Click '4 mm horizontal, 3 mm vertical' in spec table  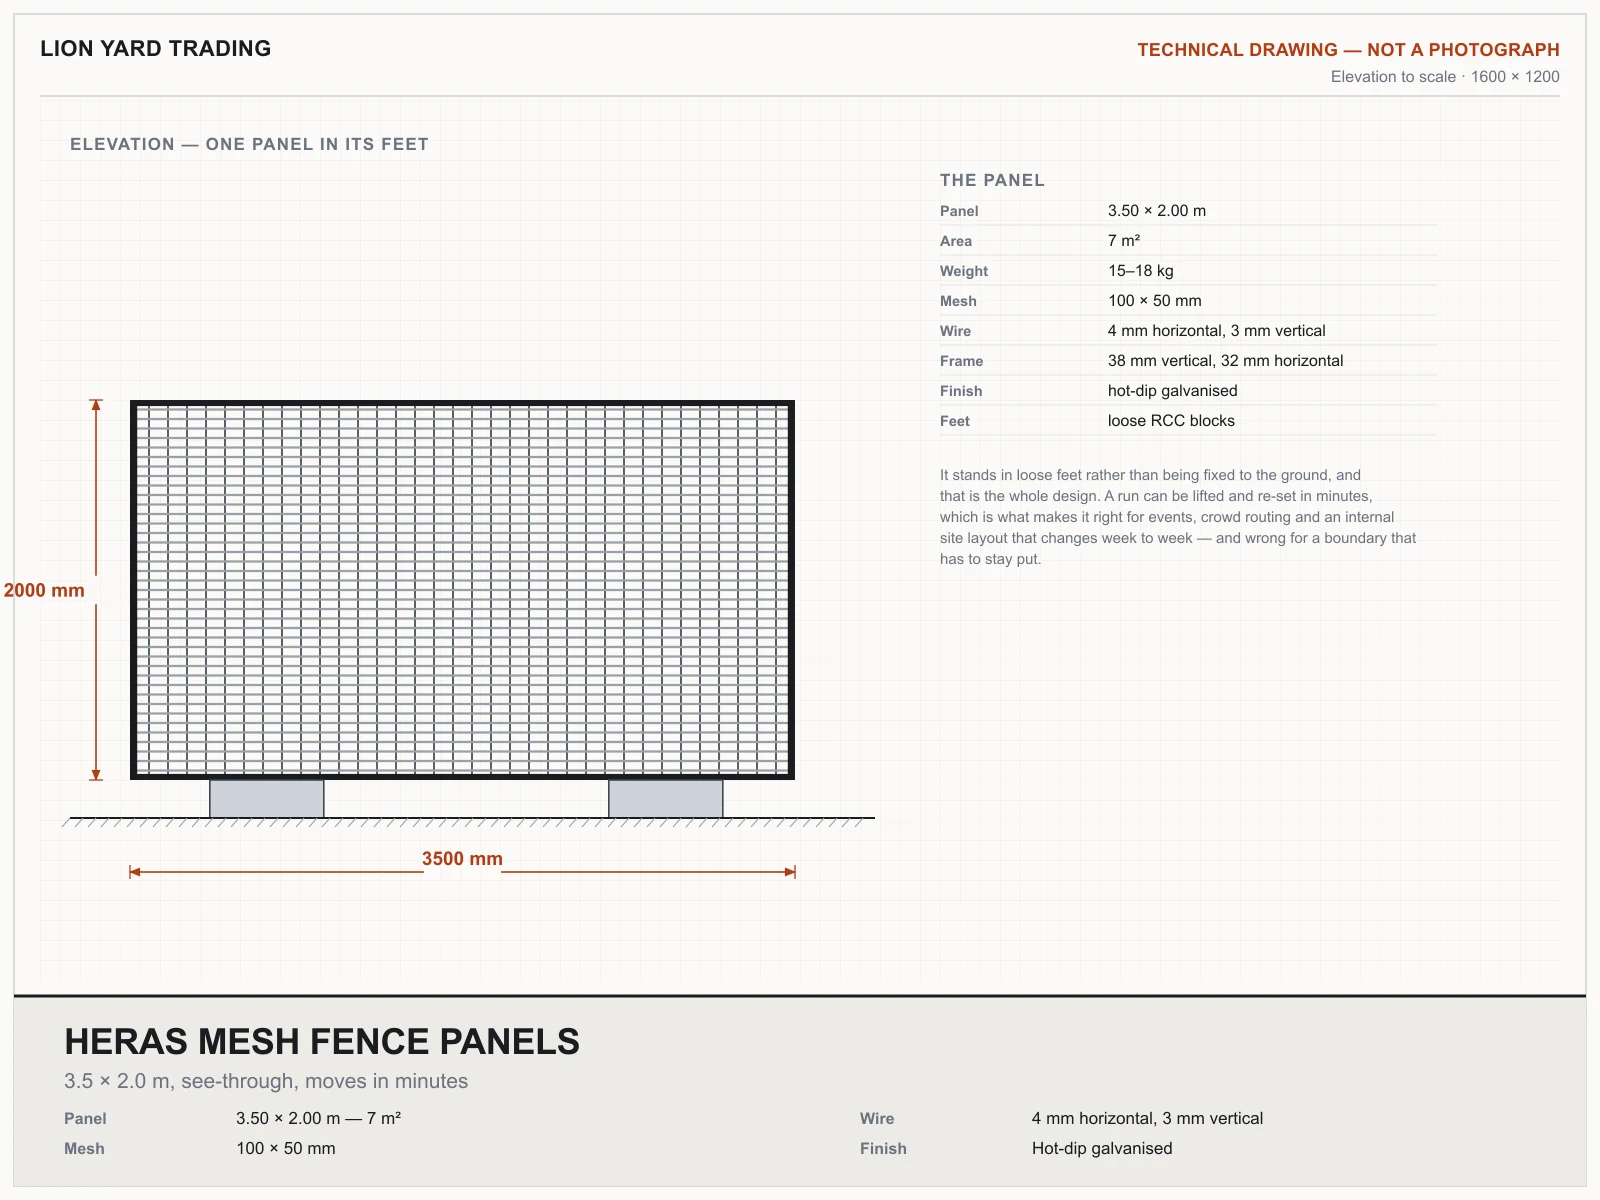point(1217,331)
